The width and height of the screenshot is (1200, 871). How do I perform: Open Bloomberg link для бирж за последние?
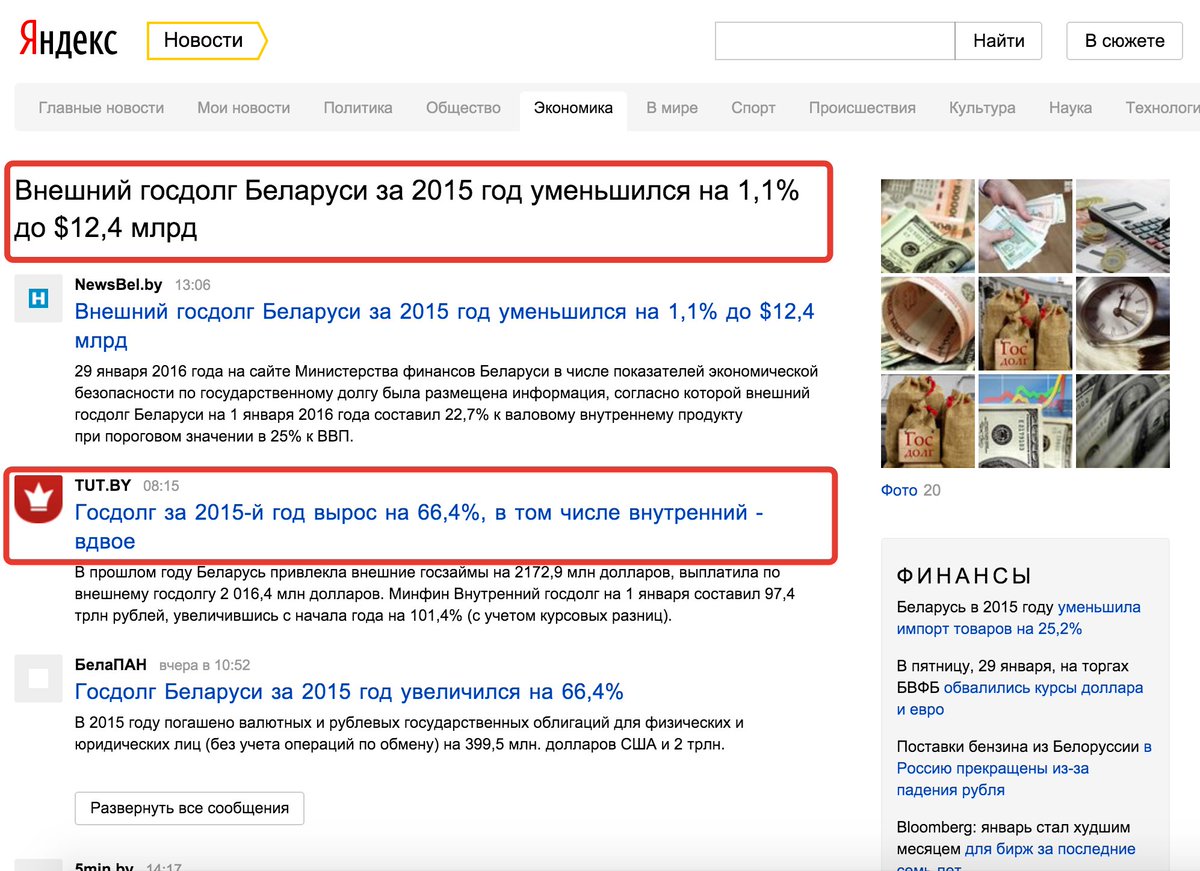(1050, 849)
